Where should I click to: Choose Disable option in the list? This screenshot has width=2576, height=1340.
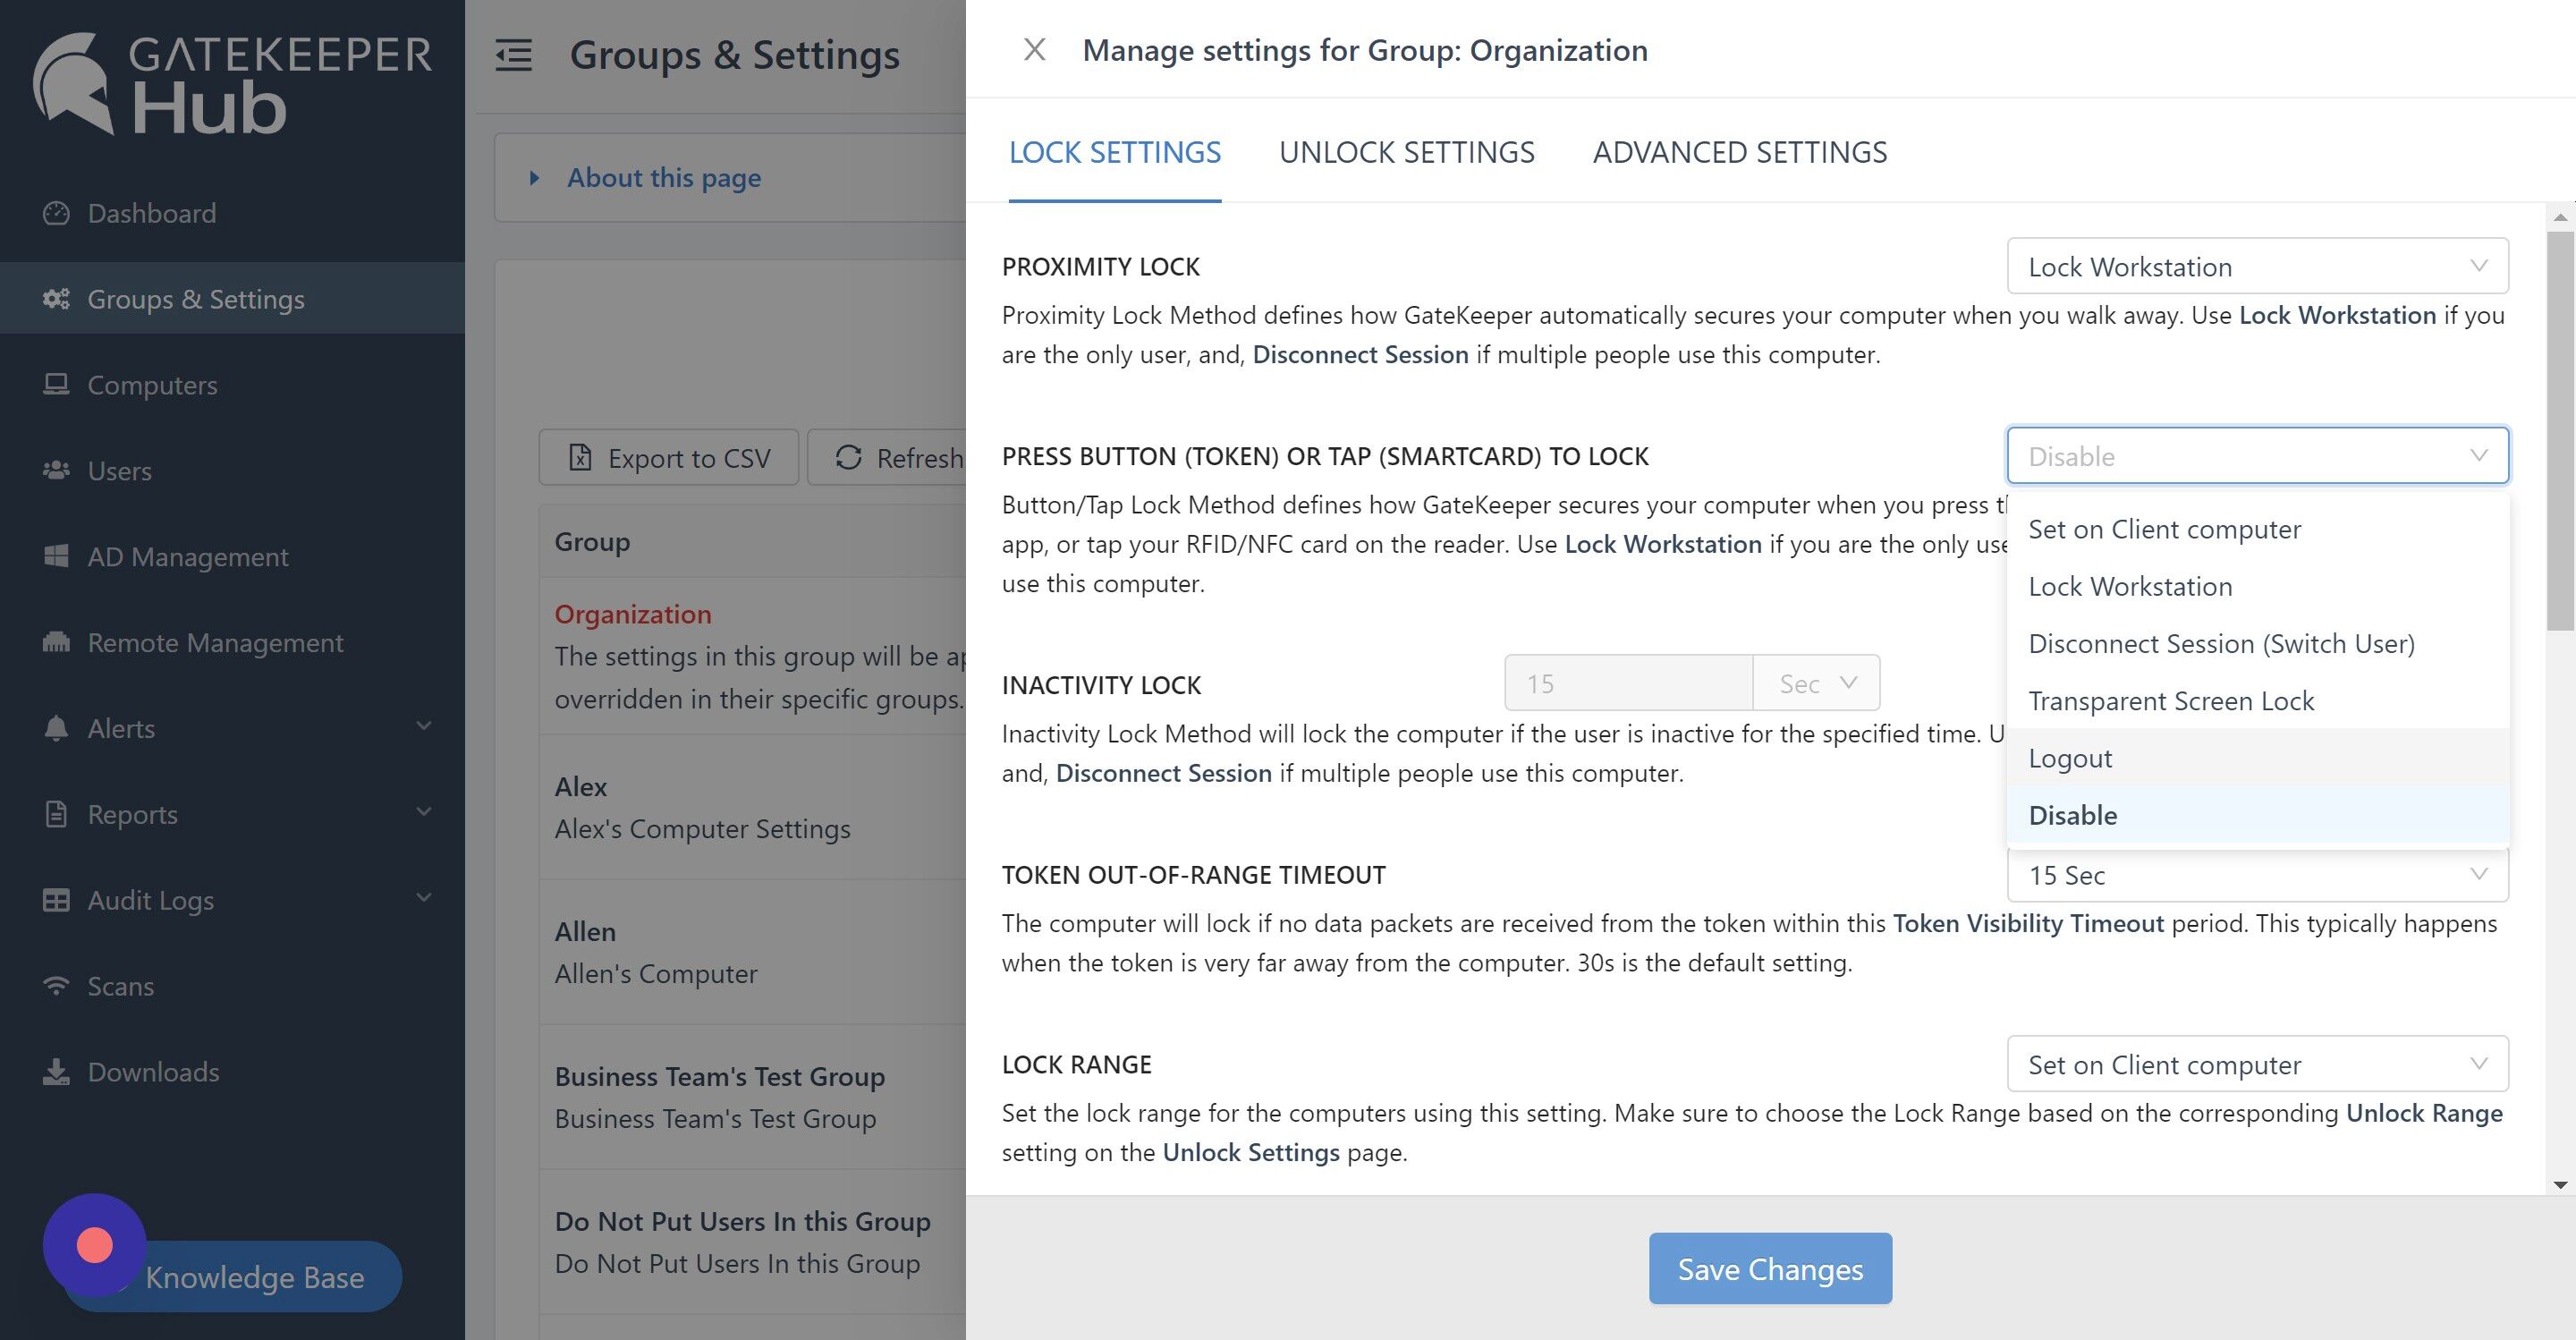click(2257, 815)
